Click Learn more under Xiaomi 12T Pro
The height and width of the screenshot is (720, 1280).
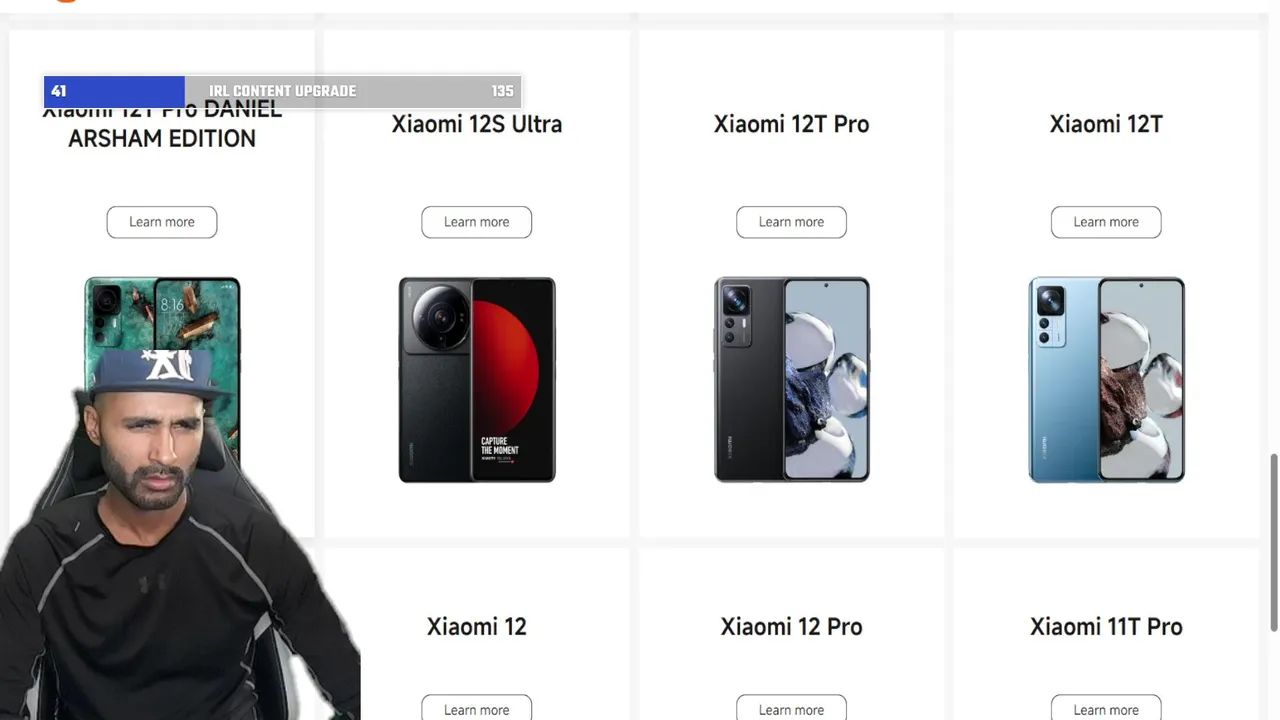[791, 222]
